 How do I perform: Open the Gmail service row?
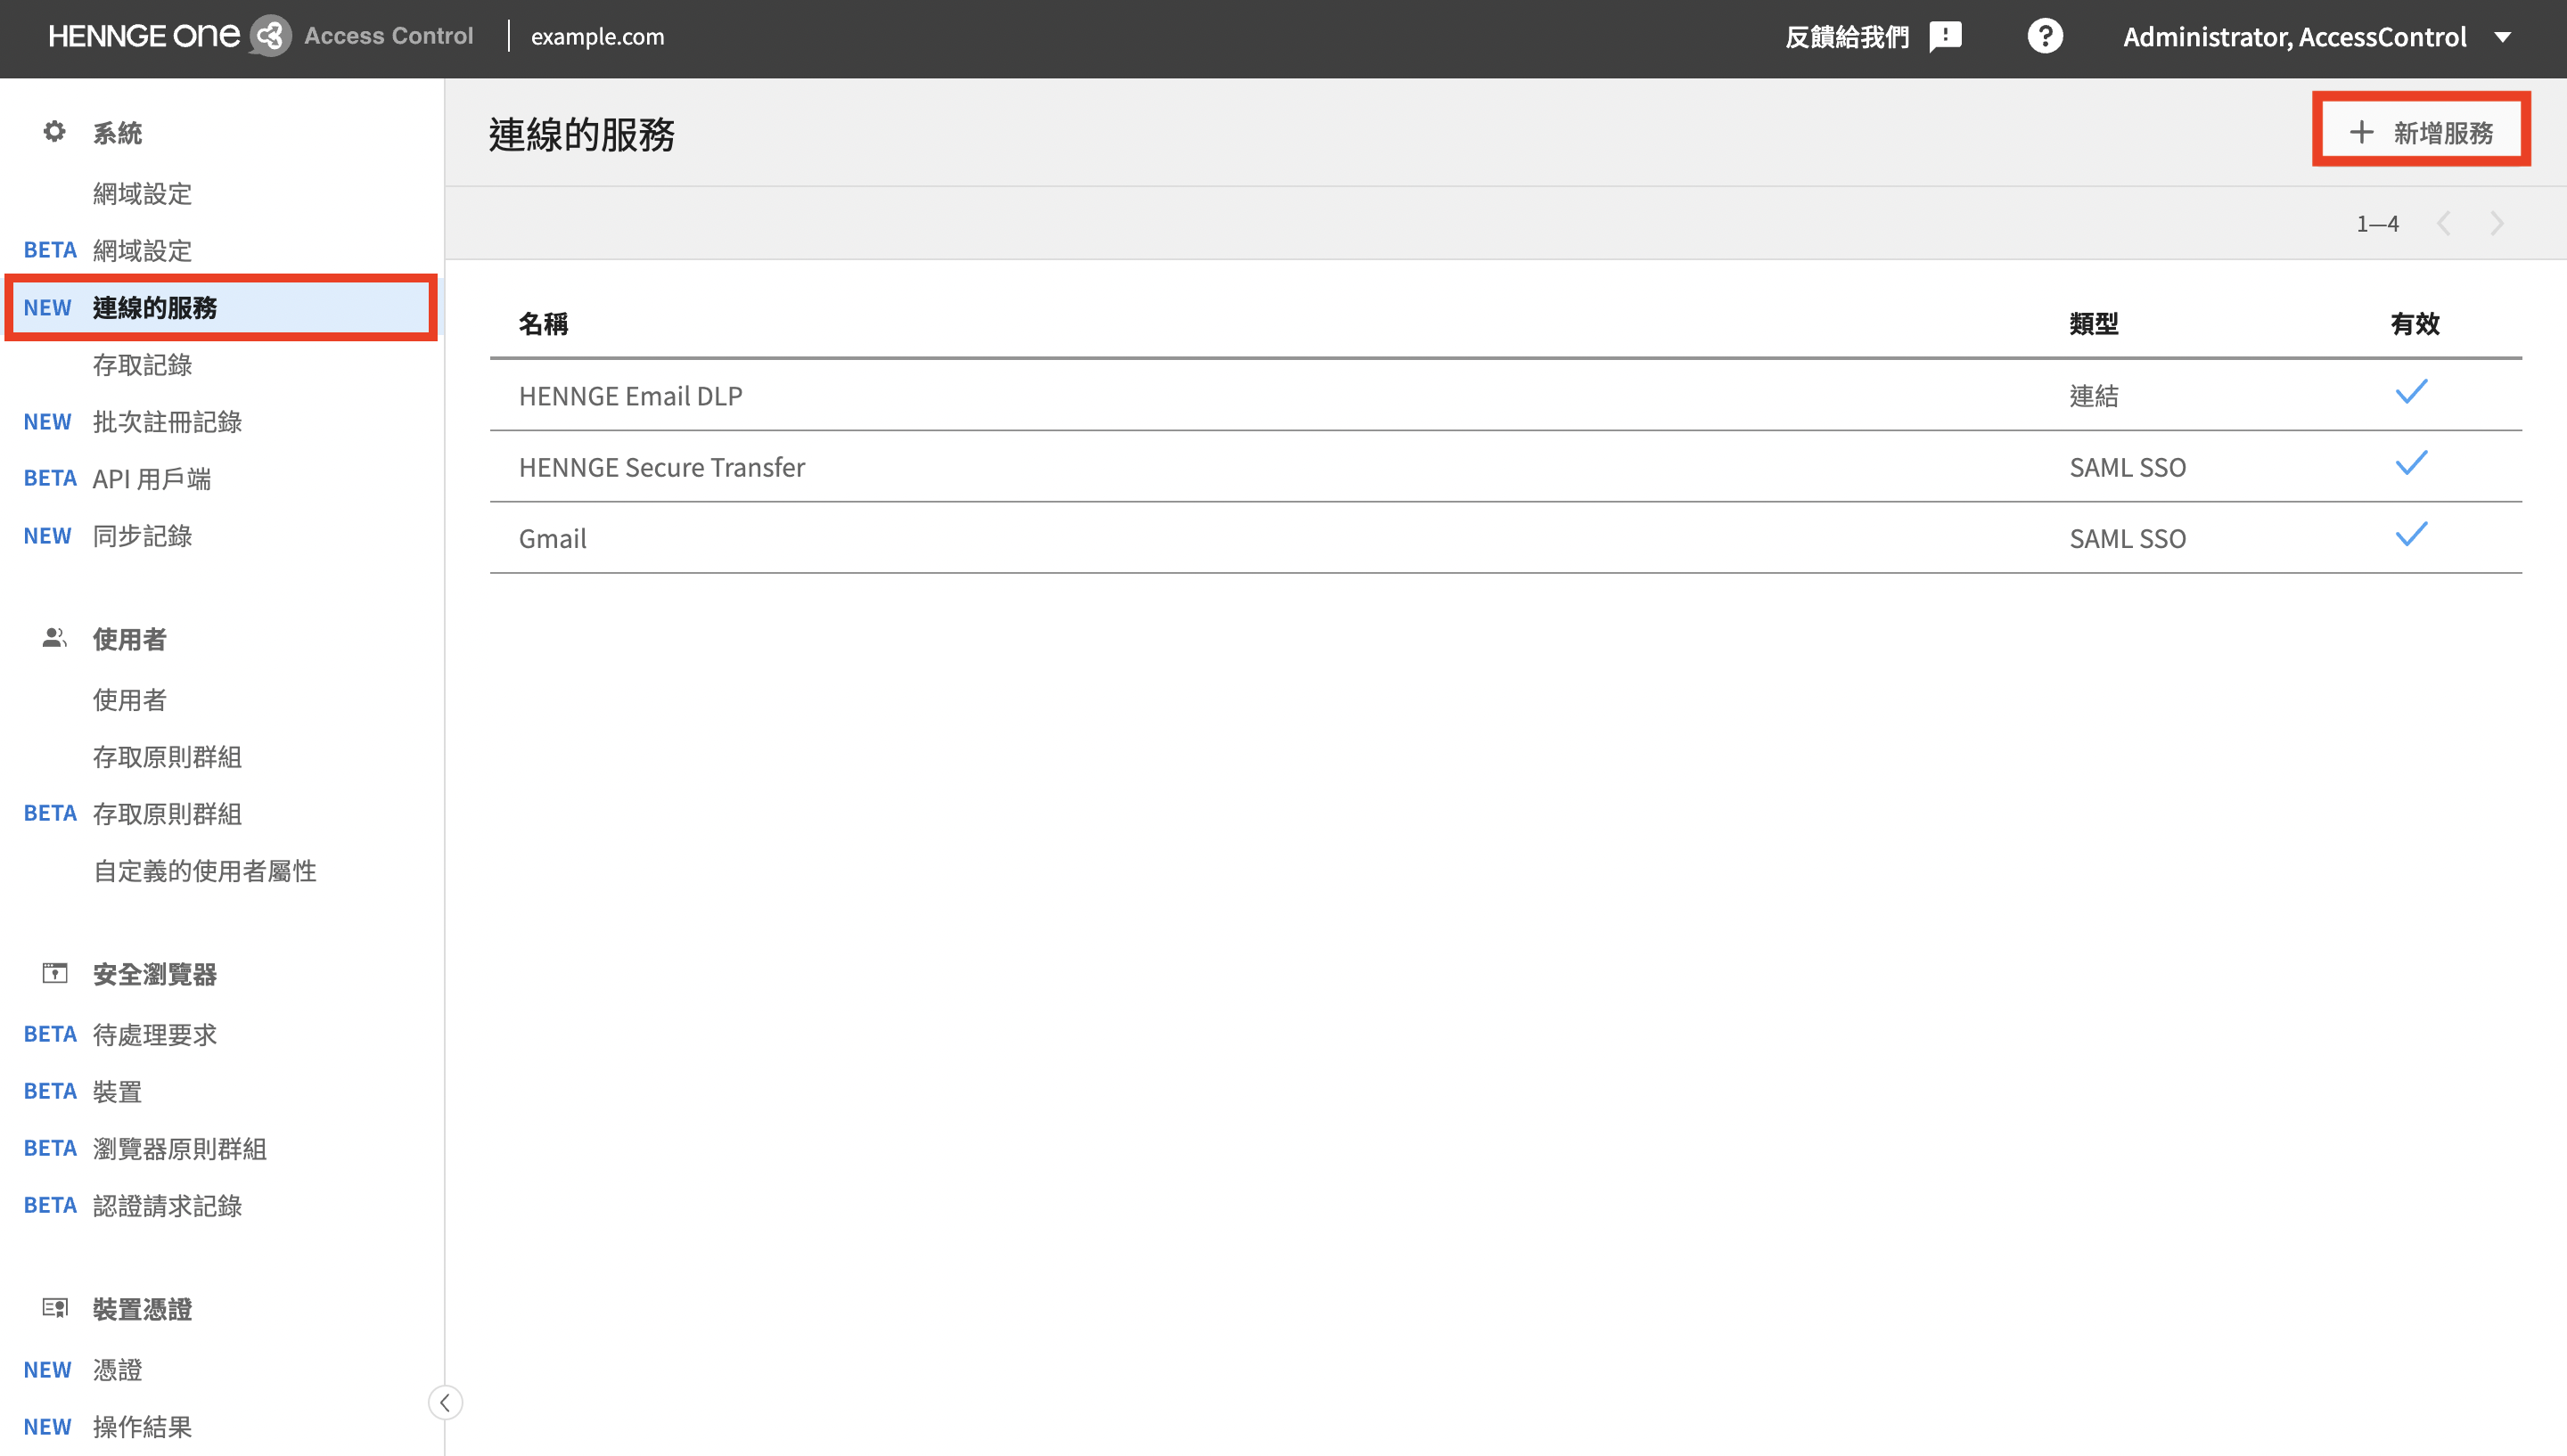pos(1505,538)
